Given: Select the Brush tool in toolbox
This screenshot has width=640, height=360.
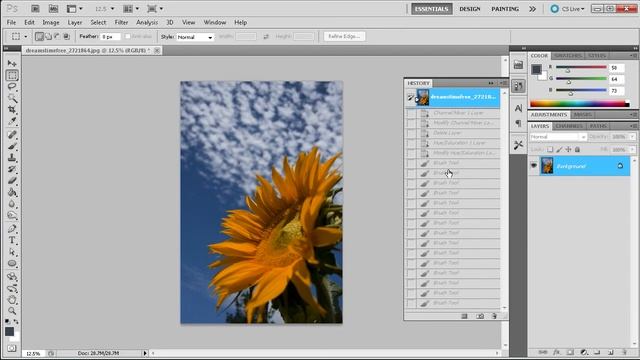Looking at the screenshot, I should point(12,146).
